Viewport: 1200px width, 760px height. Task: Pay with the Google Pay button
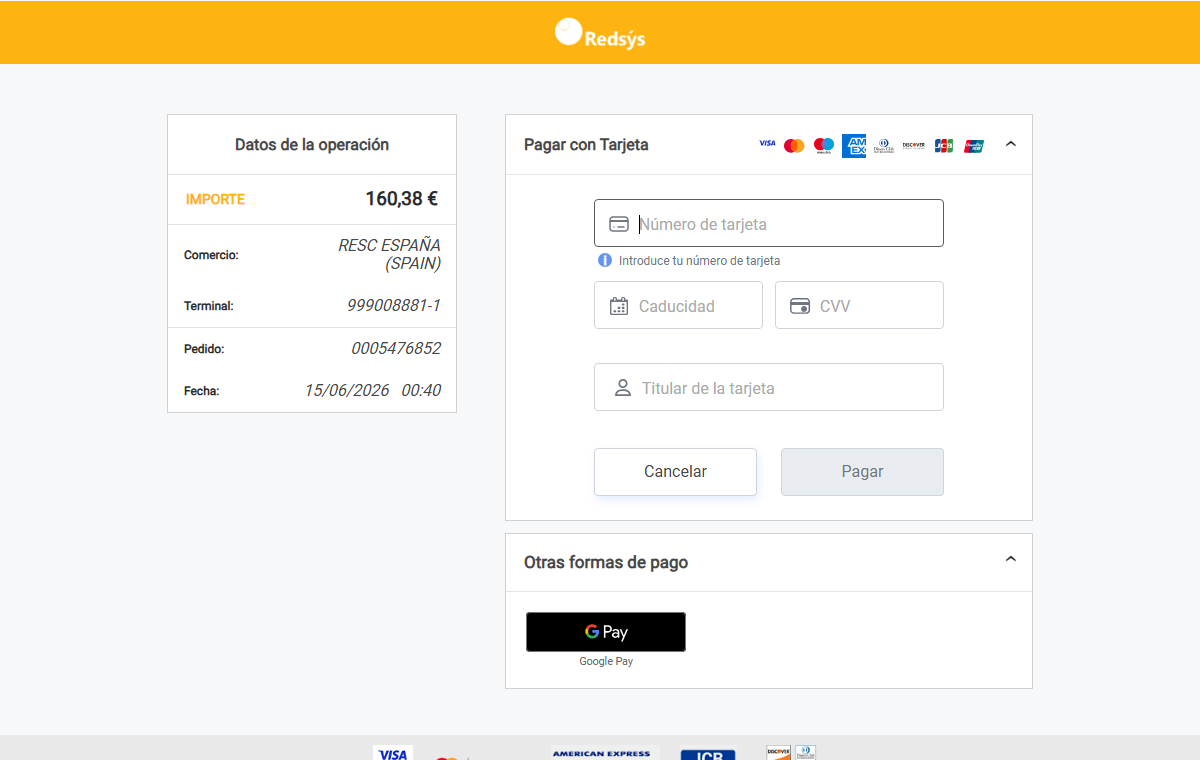click(x=606, y=632)
